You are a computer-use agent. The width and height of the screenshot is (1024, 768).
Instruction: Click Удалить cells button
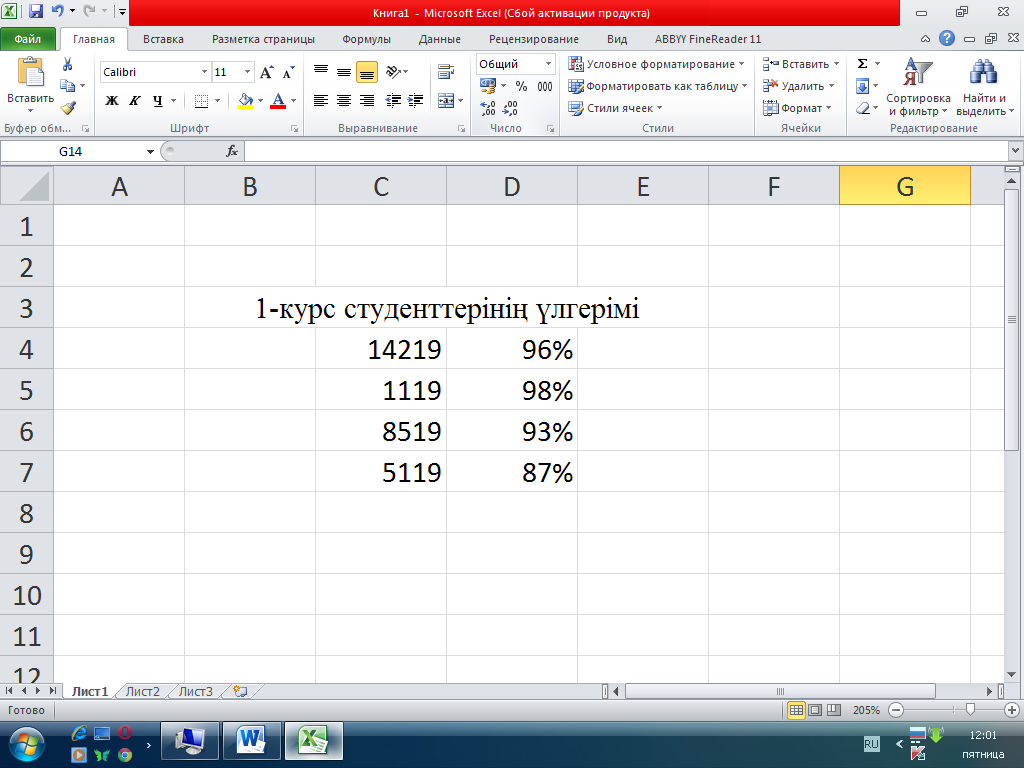[x=799, y=86]
